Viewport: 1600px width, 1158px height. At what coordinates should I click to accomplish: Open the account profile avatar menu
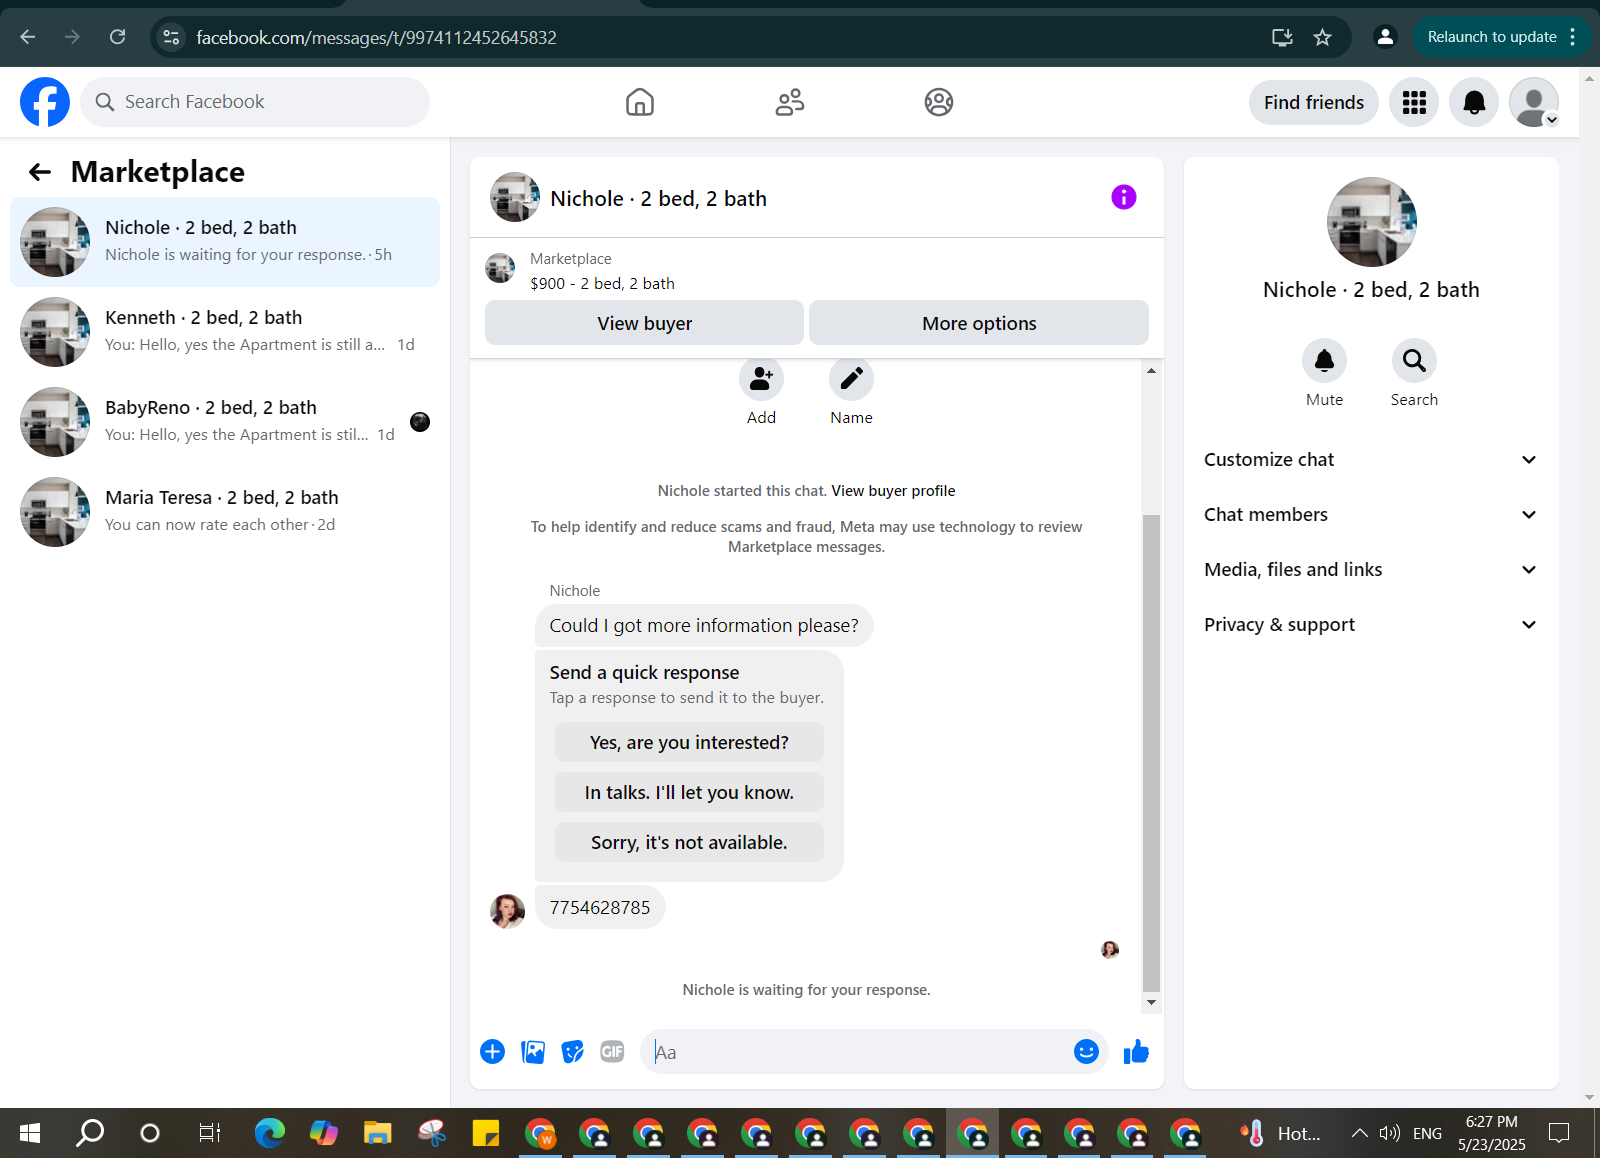[1534, 102]
